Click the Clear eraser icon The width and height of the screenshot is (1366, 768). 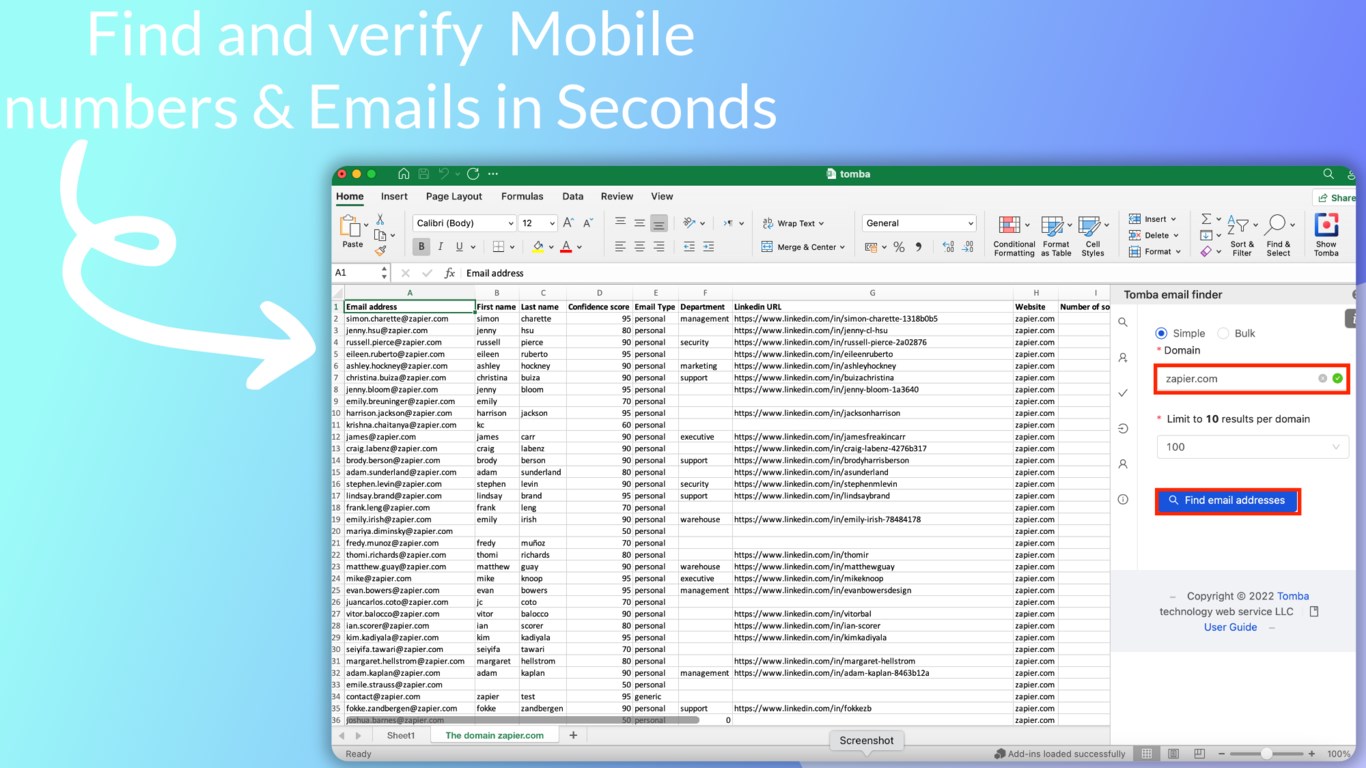click(1206, 251)
